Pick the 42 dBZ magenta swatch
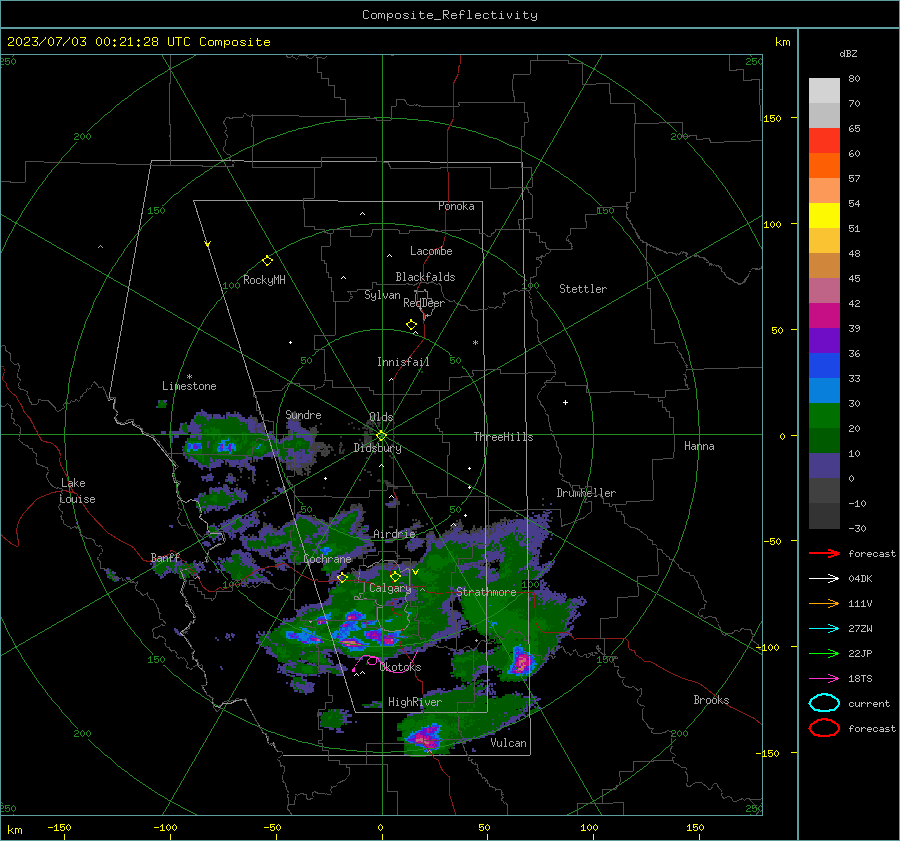The width and height of the screenshot is (900, 841). pyautogui.click(x=824, y=316)
